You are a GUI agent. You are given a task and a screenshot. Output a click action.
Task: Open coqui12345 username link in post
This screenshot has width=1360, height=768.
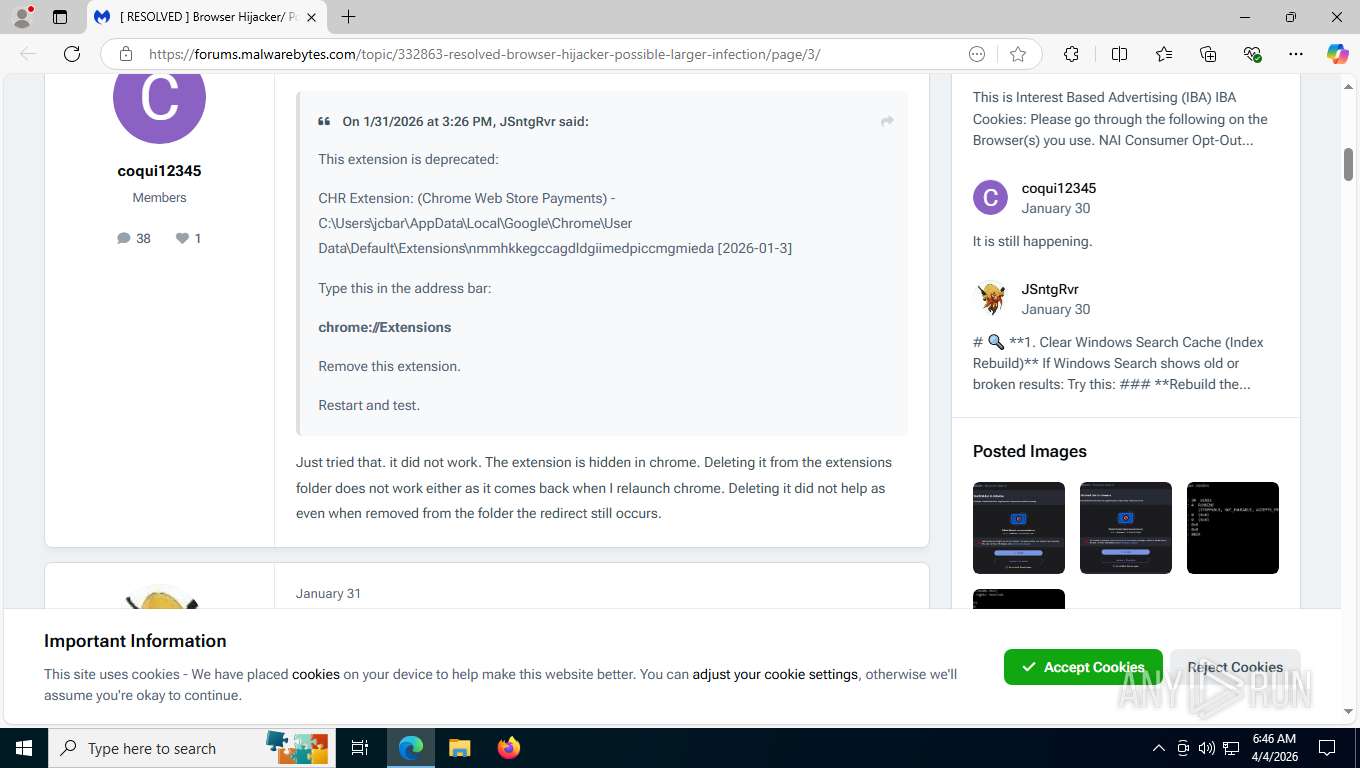pyautogui.click(x=160, y=171)
